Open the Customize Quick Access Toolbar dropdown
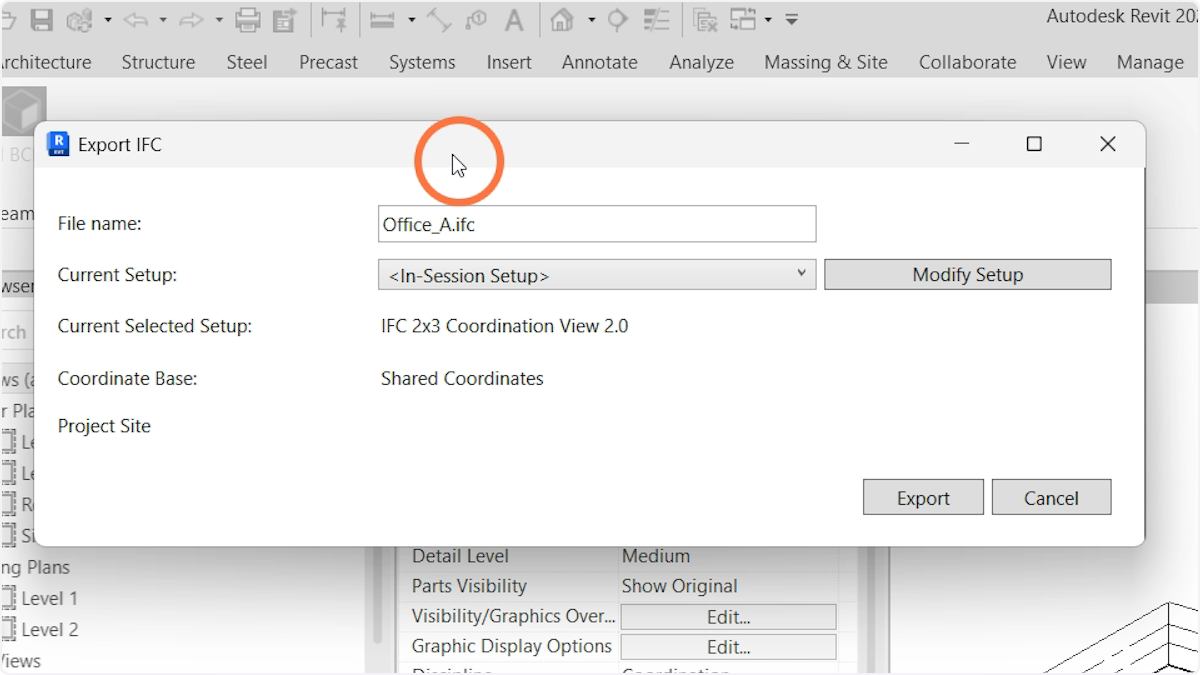The height and width of the screenshot is (675, 1200). (x=792, y=19)
